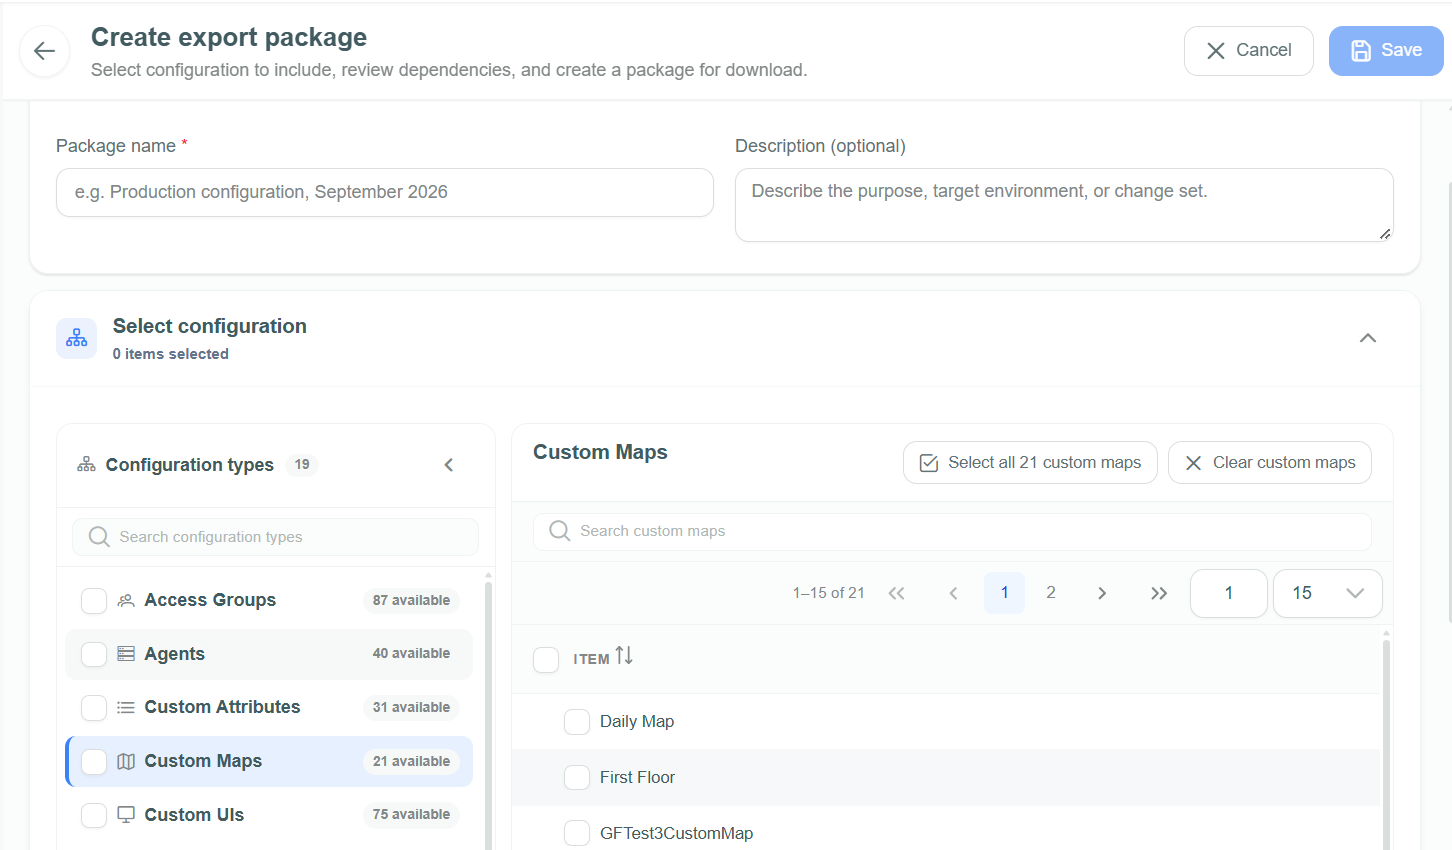This screenshot has width=1452, height=850.
Task: Click the Custom Maps map icon
Action: click(126, 761)
